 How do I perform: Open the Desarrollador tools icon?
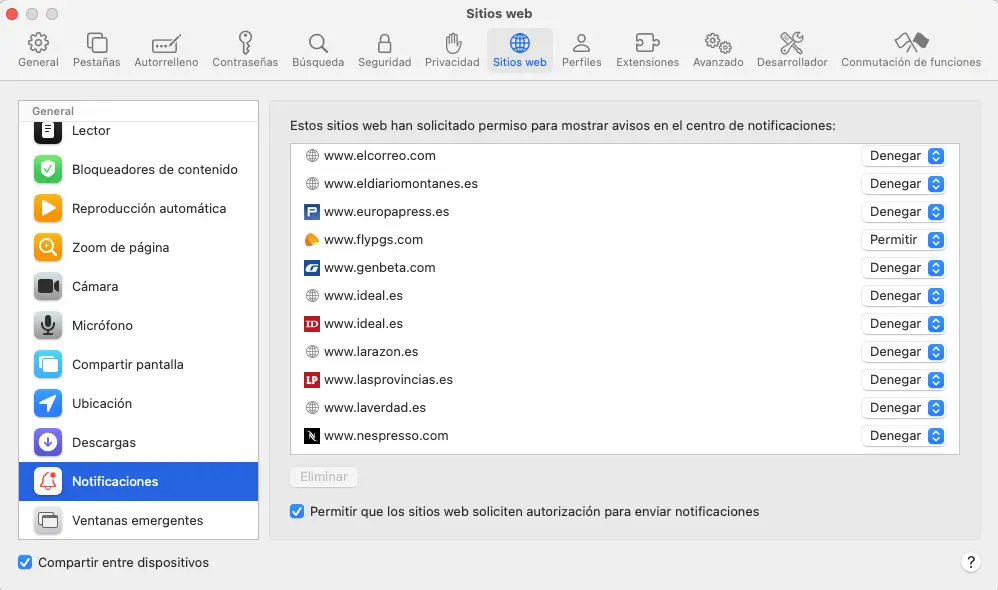(x=792, y=43)
